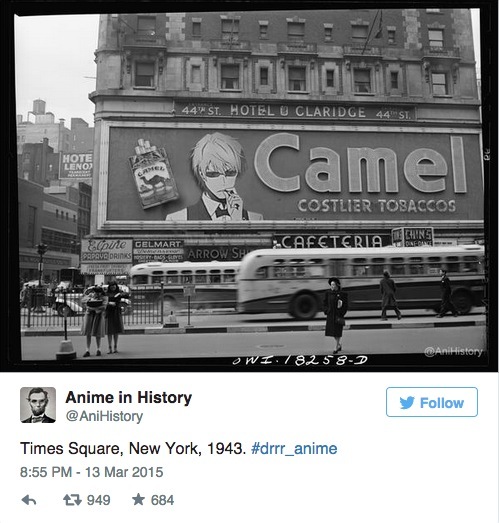Favorite the tweet with the star icon
Screen dimensions: 499x523
[x=138, y=500]
